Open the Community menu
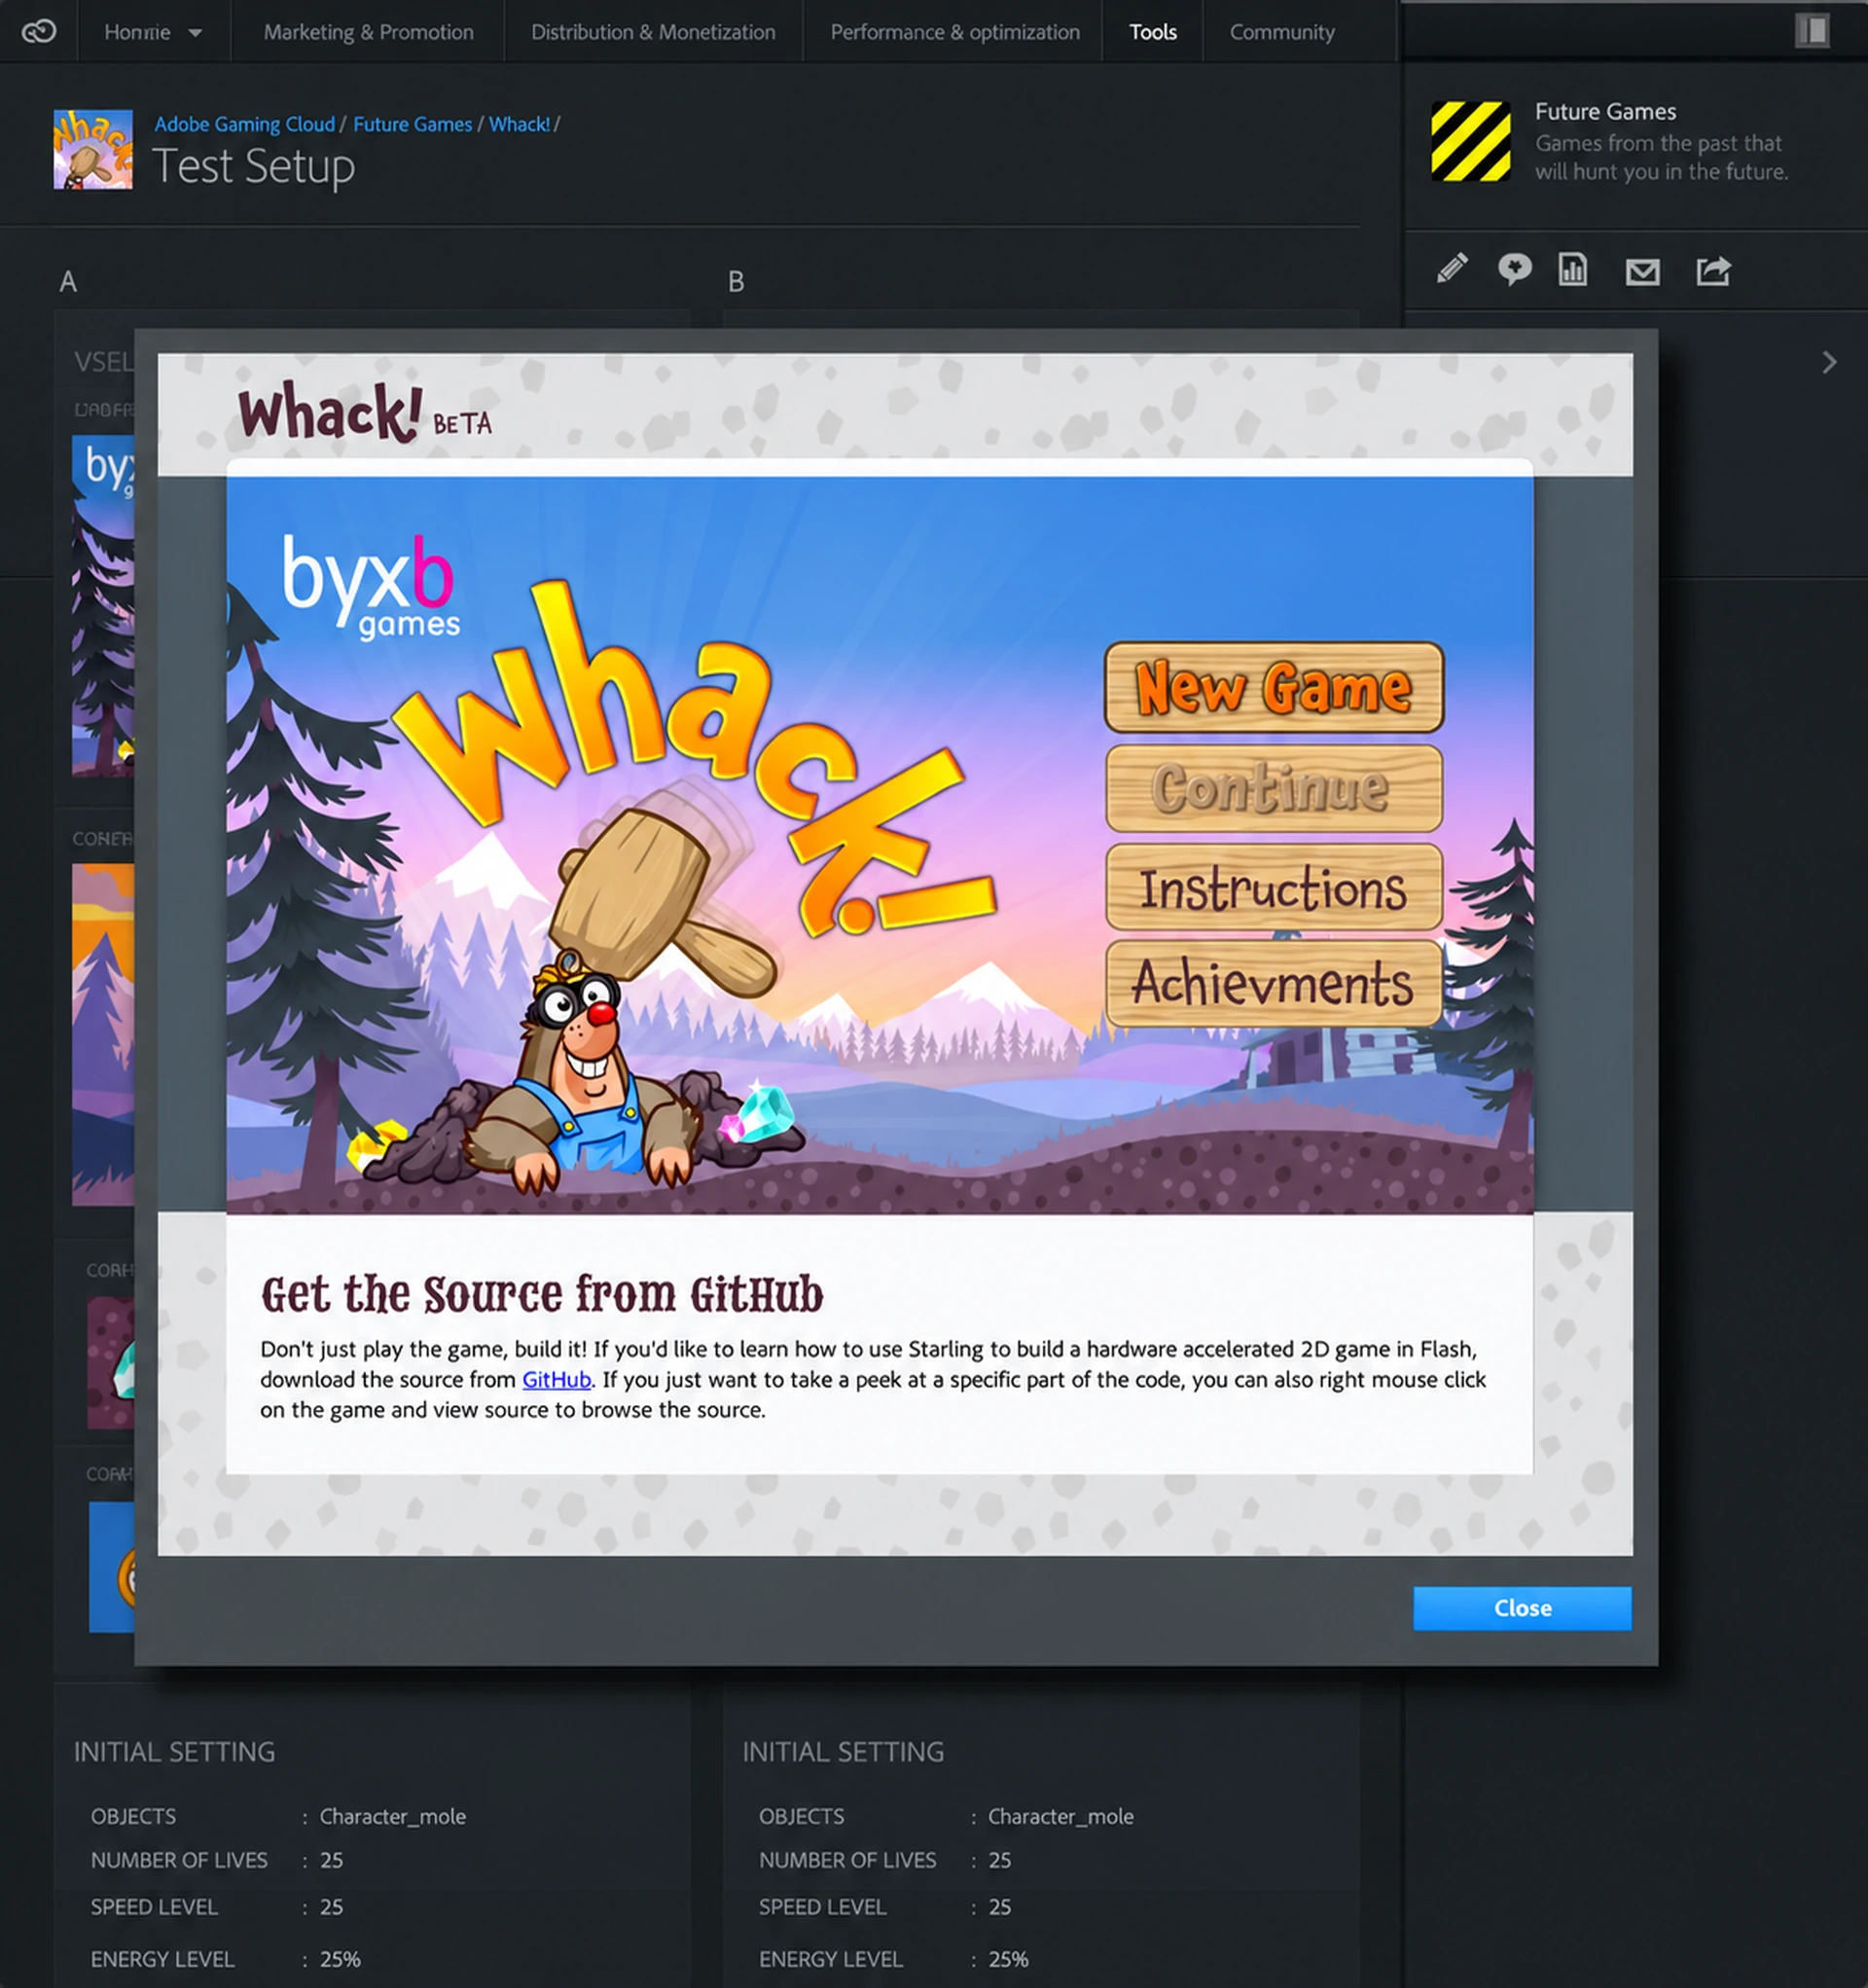The image size is (1868, 1988). pyautogui.click(x=1282, y=32)
